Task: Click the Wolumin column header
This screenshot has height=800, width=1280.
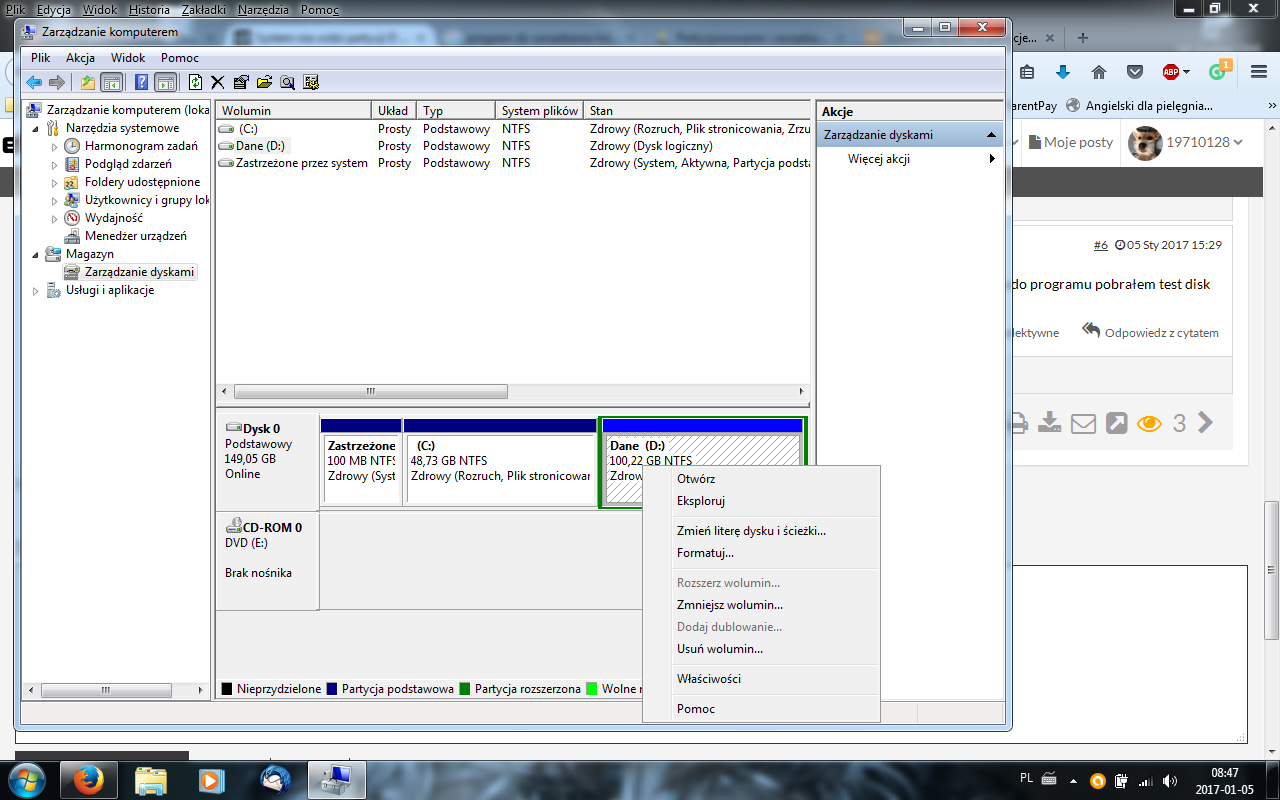Action: pos(294,111)
